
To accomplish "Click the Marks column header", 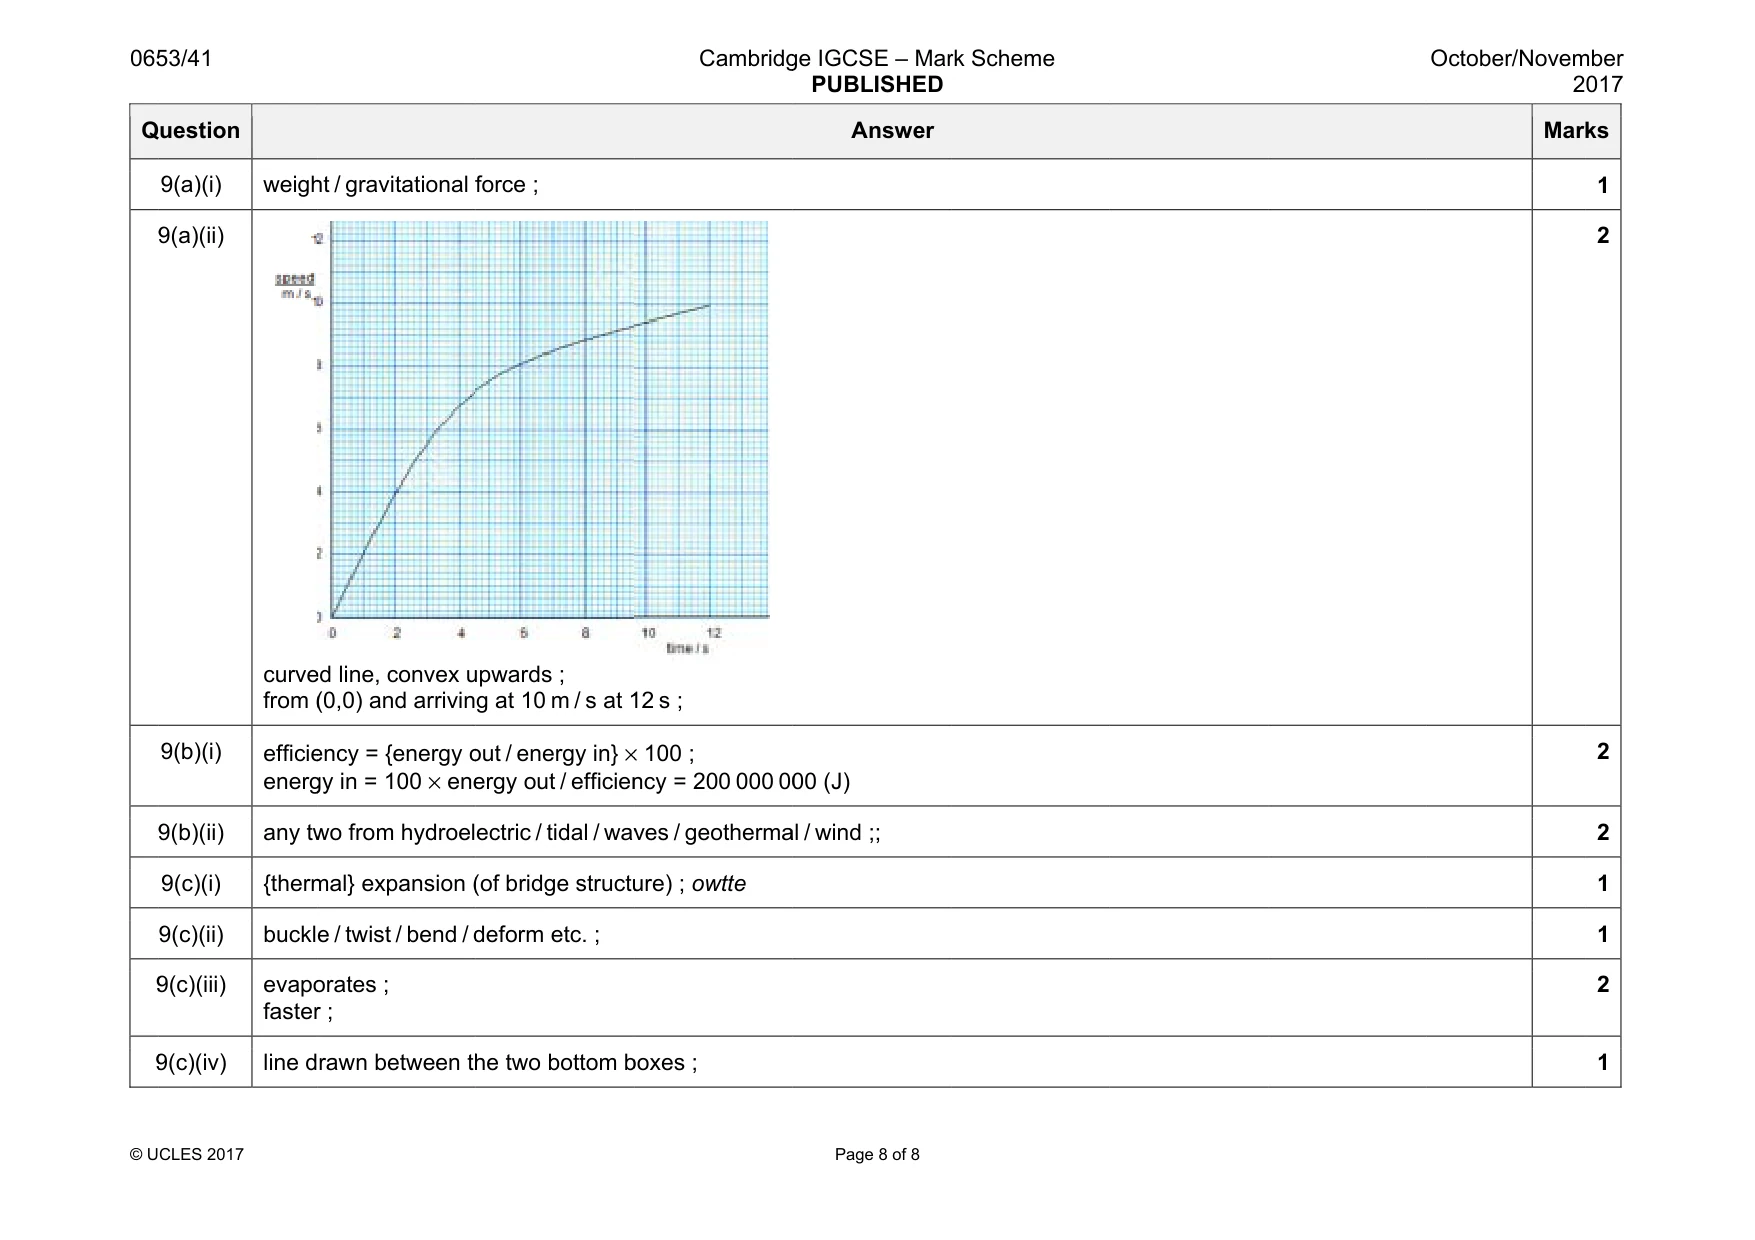I will pos(1576,131).
